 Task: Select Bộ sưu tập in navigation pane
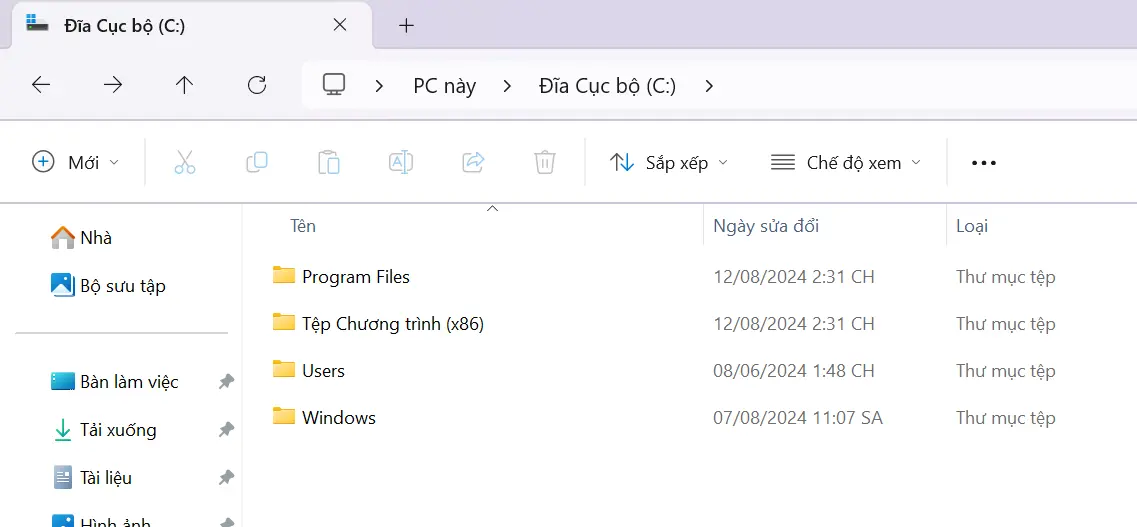tap(122, 286)
